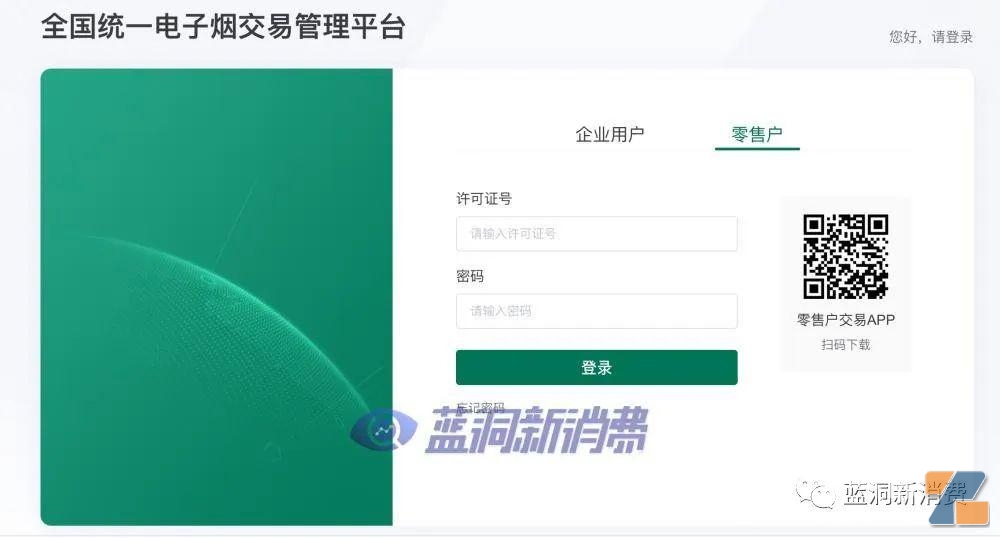The width and height of the screenshot is (1000, 538).
Task: Click the 全国统一电子烟交易管理平台 title
Action: click(x=223, y=27)
